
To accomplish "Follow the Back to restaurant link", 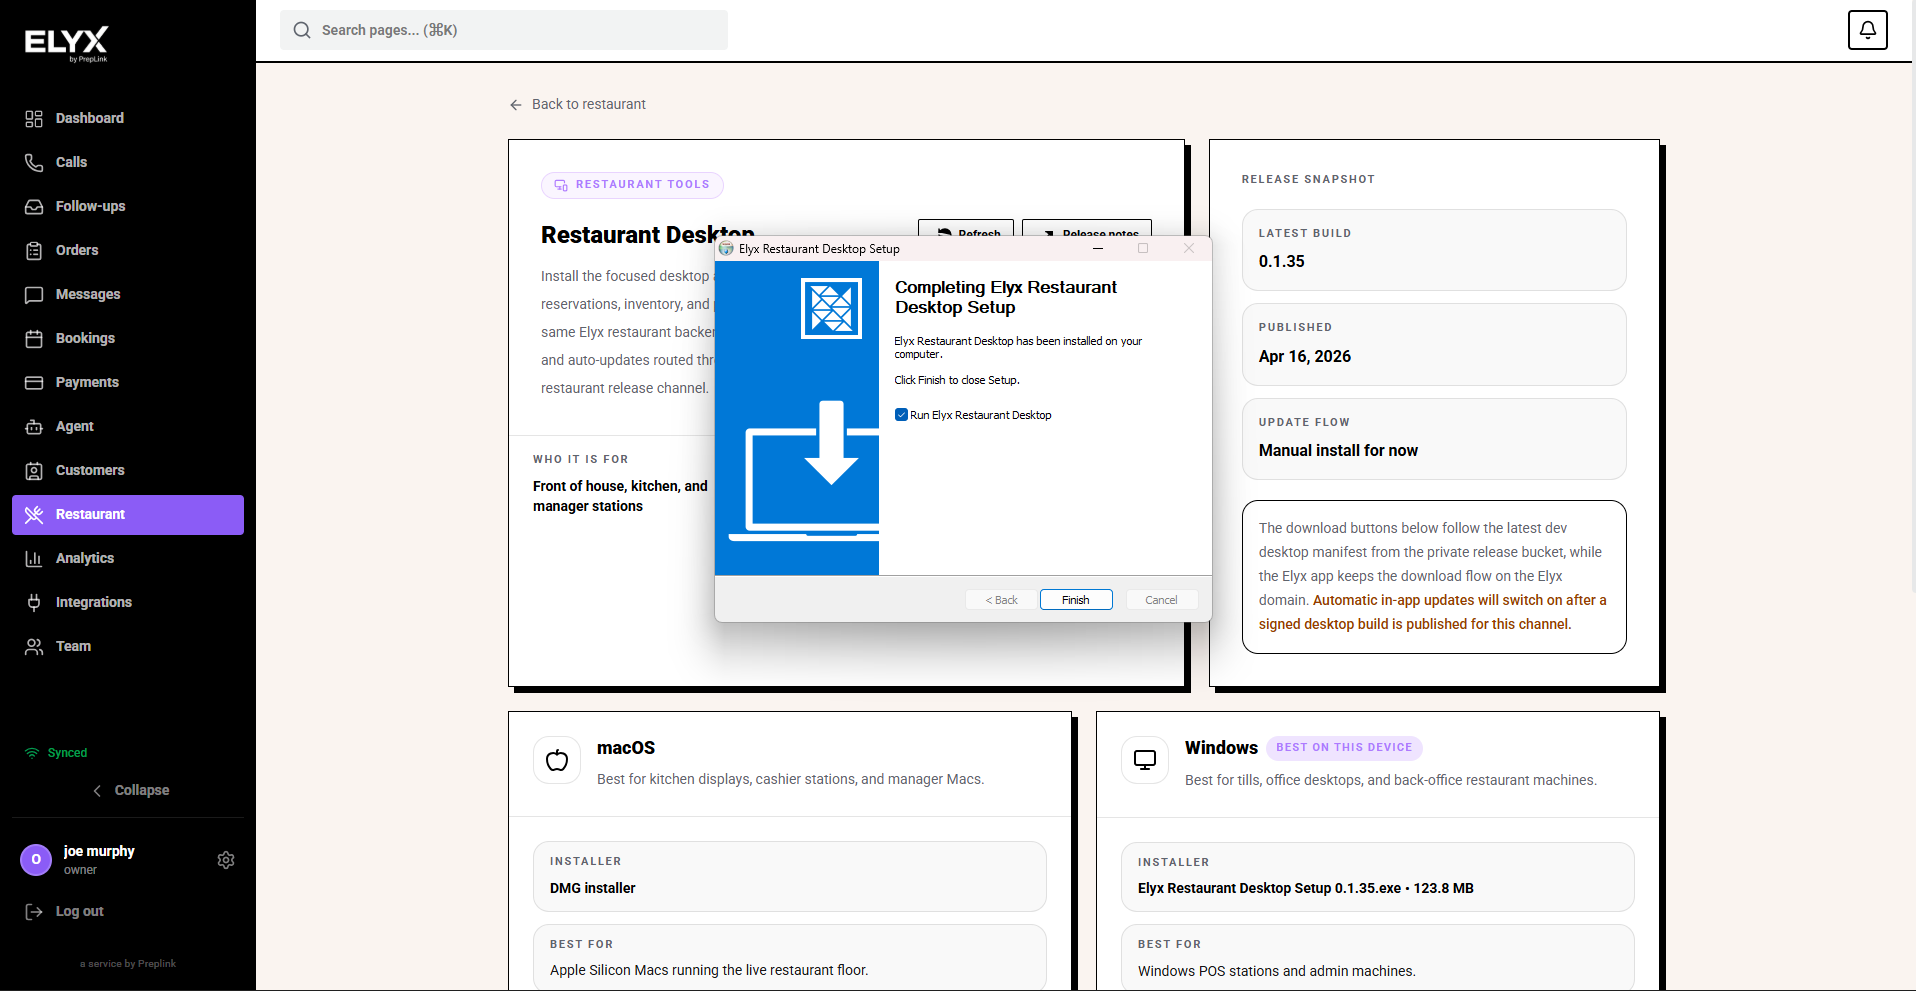I will coord(577,105).
